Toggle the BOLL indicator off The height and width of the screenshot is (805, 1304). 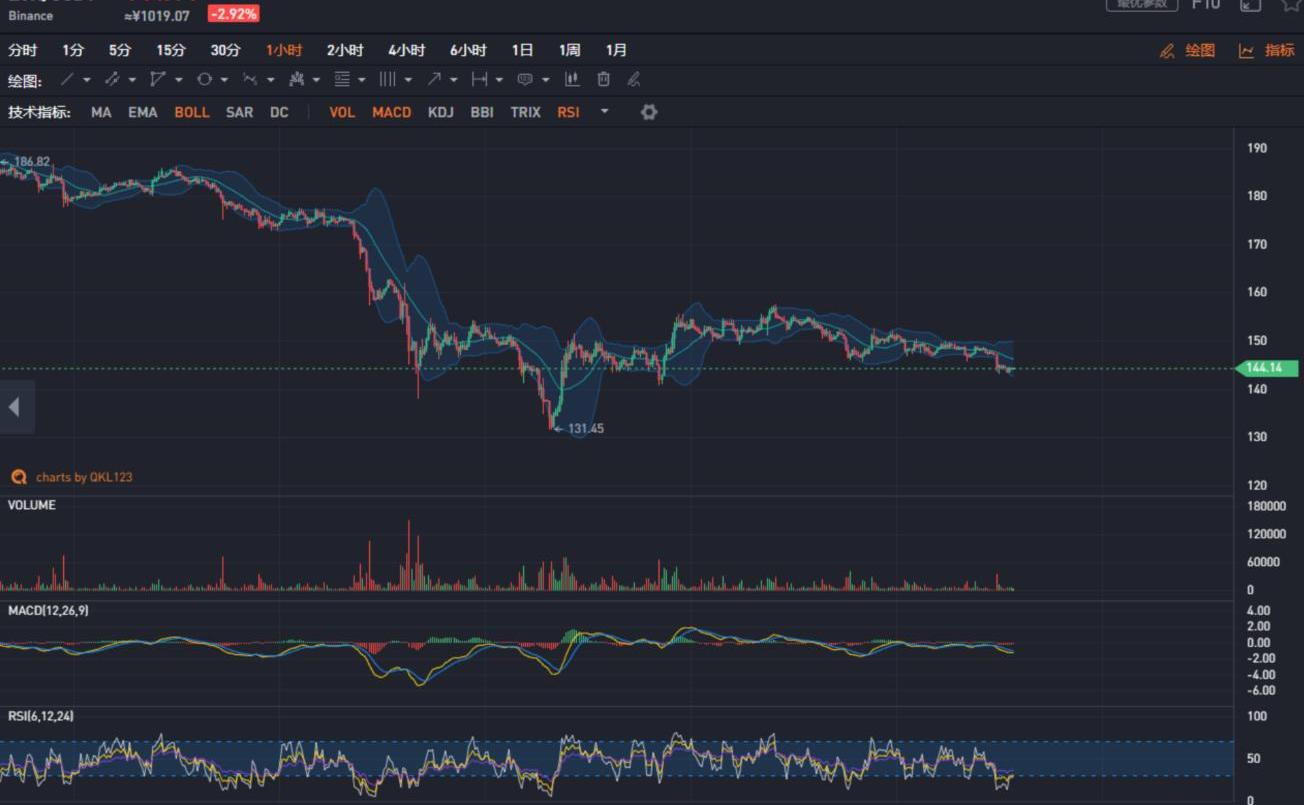pyautogui.click(x=191, y=112)
